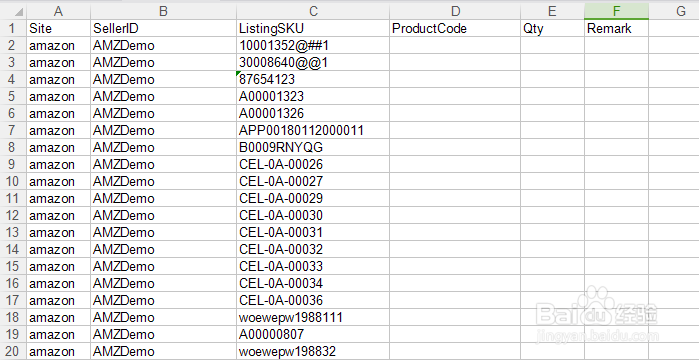Click cell CEL-0A-00036
The image size is (699, 360).
(x=313, y=301)
